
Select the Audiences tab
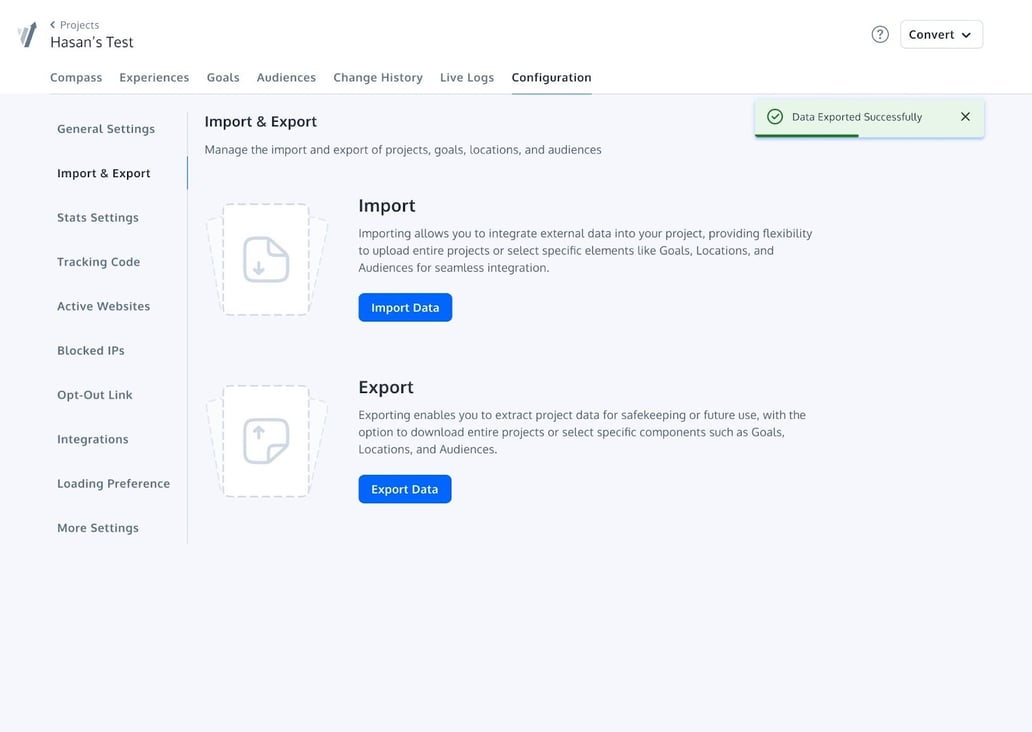(x=286, y=77)
